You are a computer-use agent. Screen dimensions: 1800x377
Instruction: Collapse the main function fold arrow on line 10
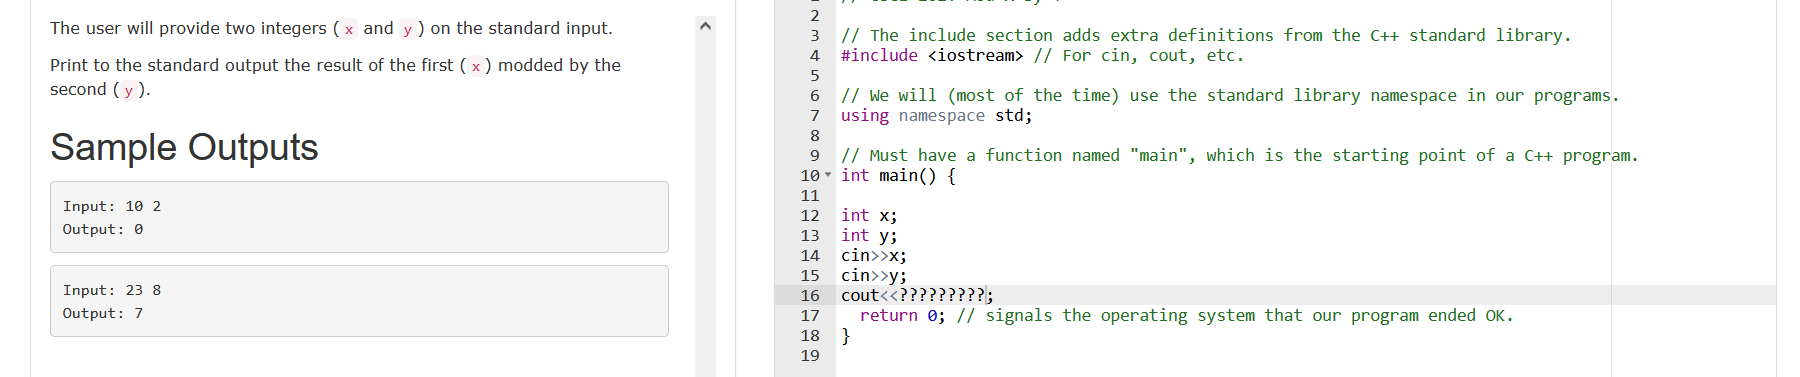(828, 175)
